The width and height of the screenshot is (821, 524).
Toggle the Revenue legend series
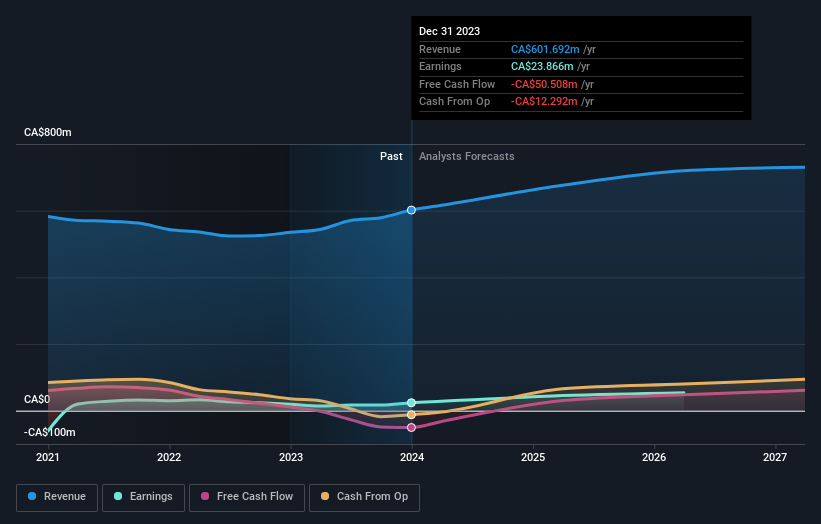[57, 497]
